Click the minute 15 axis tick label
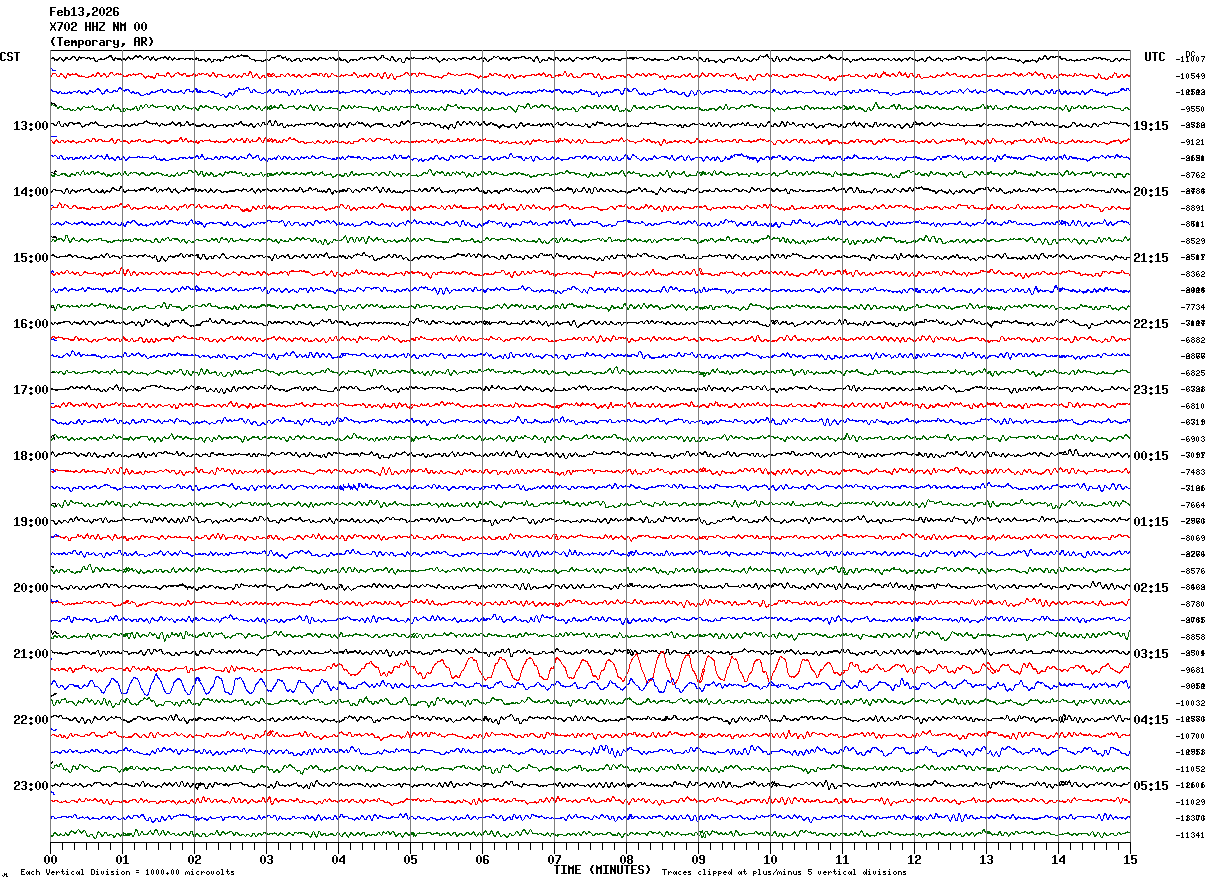Image resolution: width=1210 pixels, height=886 pixels. click(1130, 859)
